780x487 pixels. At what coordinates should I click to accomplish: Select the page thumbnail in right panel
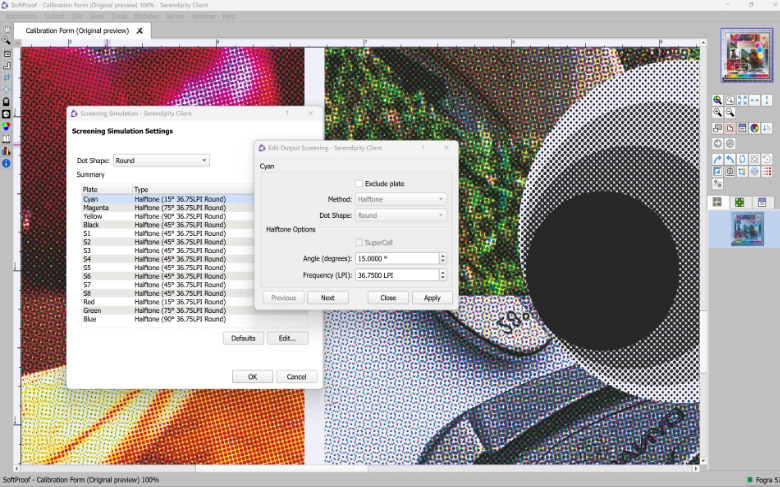[747, 229]
